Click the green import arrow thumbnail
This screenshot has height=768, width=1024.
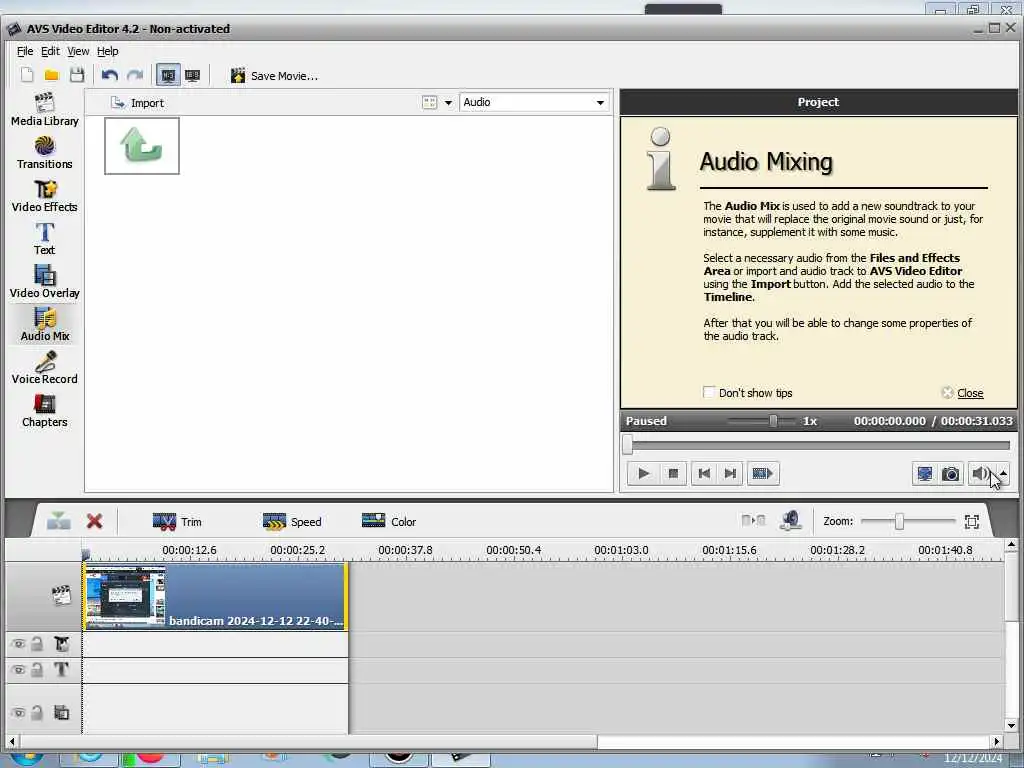(142, 146)
